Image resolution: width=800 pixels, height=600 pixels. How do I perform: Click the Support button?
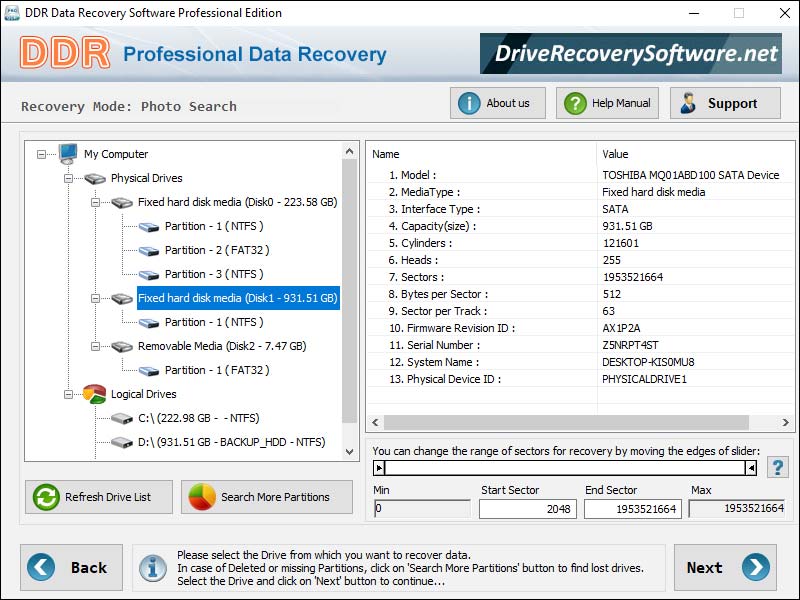725,103
